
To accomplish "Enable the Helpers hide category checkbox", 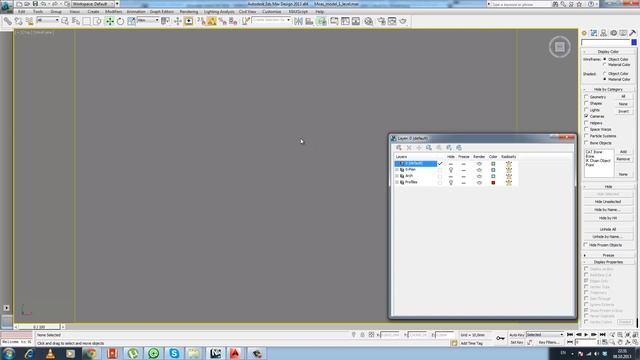I will (x=587, y=123).
